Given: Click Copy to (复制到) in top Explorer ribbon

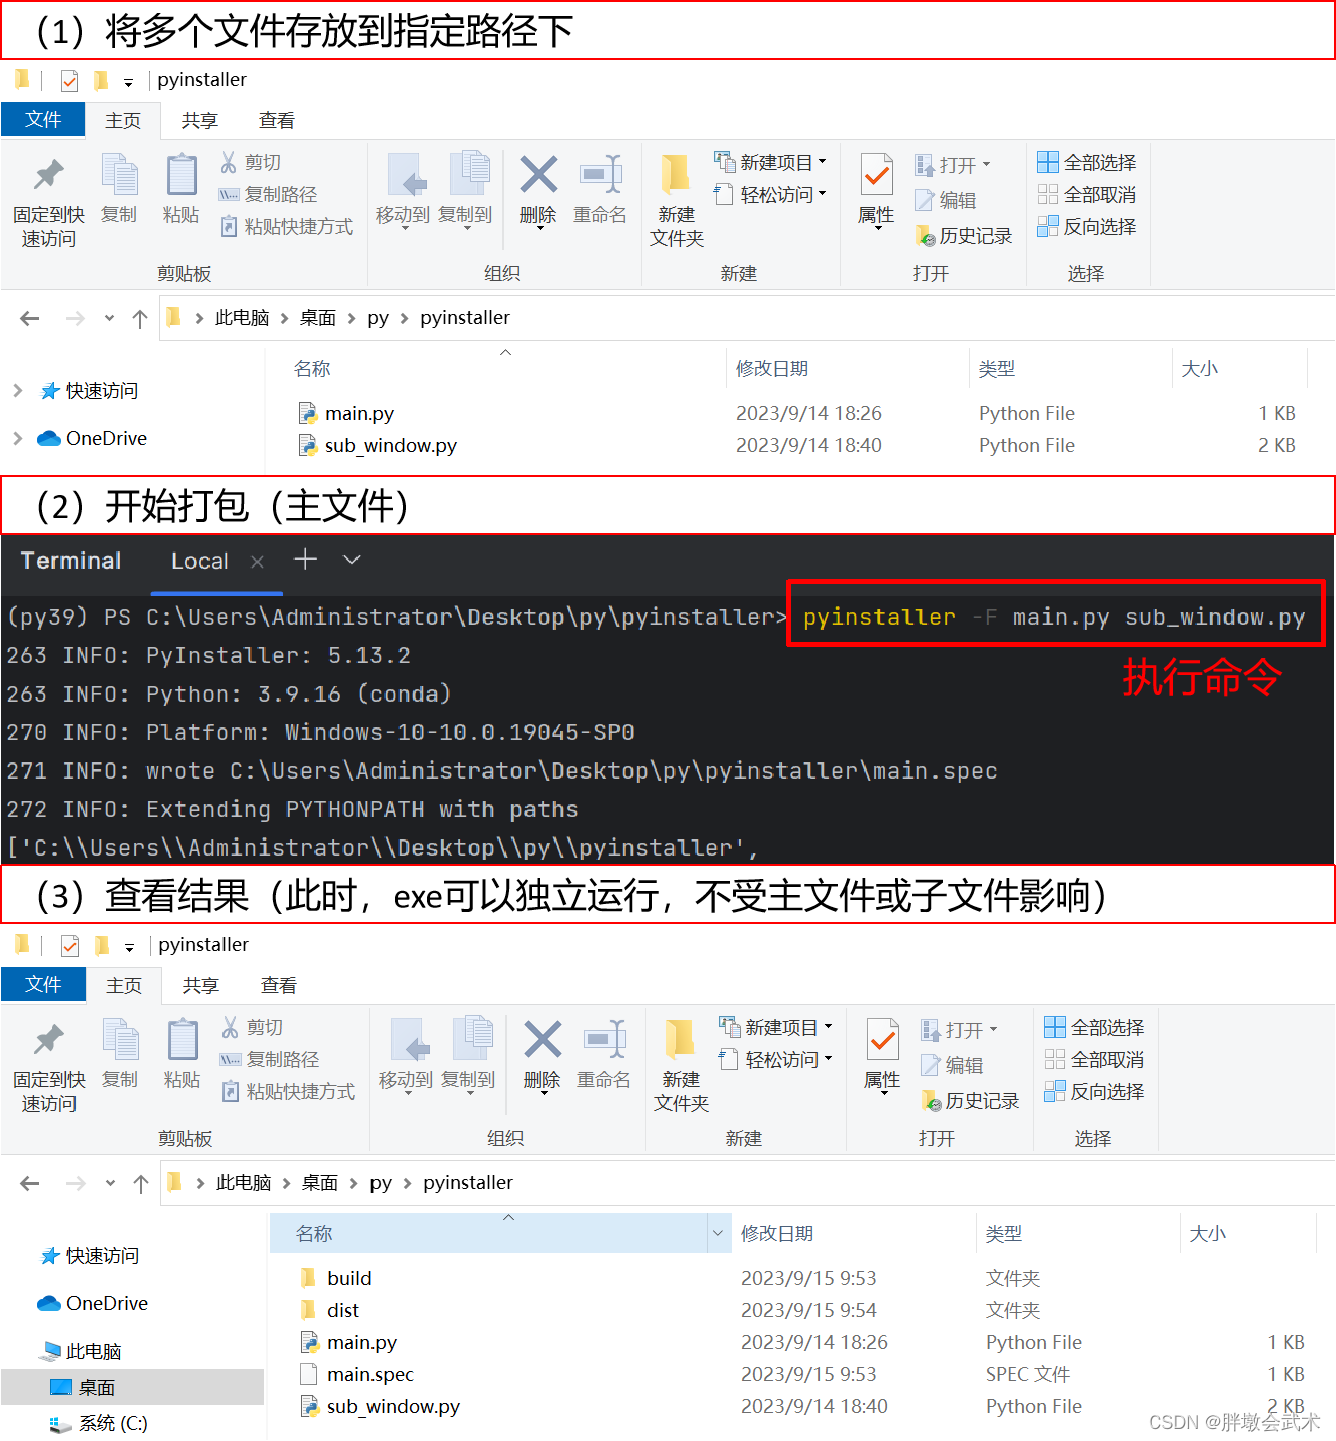Looking at the screenshot, I should point(465,191).
